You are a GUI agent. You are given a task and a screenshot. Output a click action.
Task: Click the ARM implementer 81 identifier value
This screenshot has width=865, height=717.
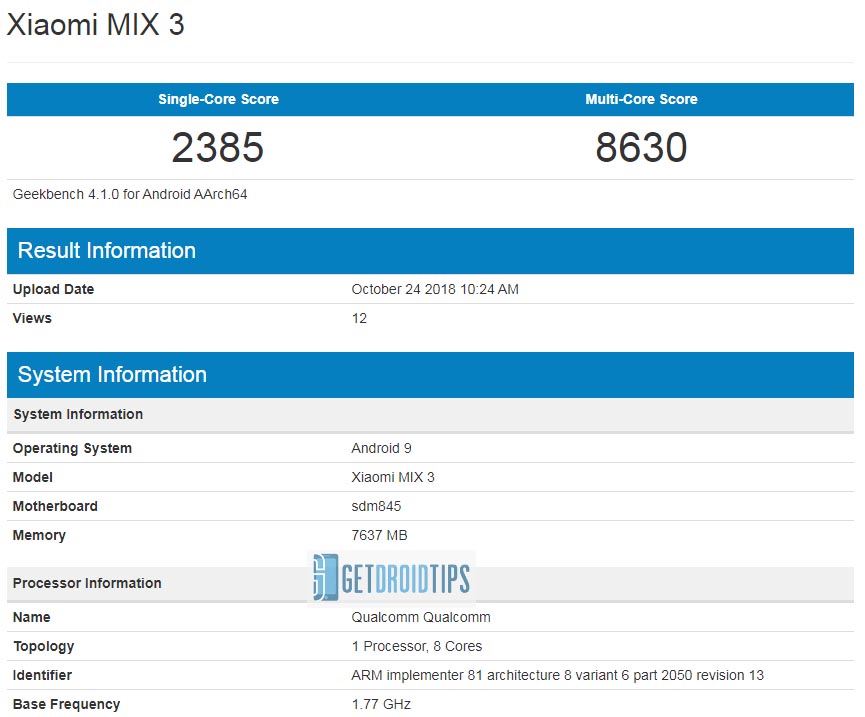(x=557, y=675)
